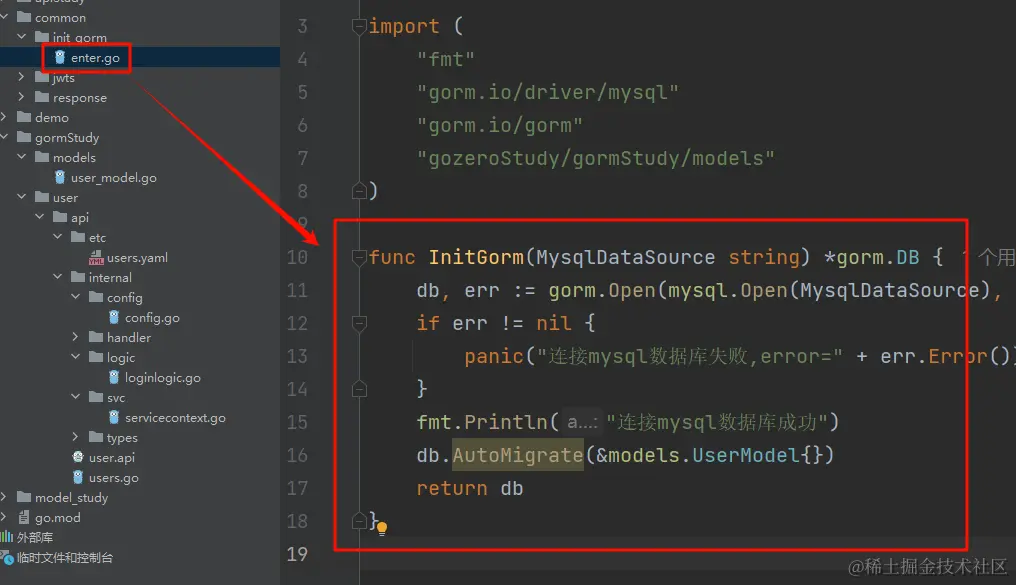1016x585 pixels.
Task: Click the fold end marker at line 8
Action: [x=359, y=190]
